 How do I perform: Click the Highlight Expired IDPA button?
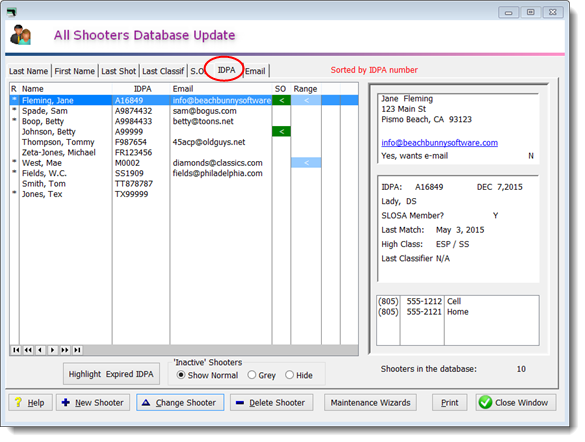111,374
